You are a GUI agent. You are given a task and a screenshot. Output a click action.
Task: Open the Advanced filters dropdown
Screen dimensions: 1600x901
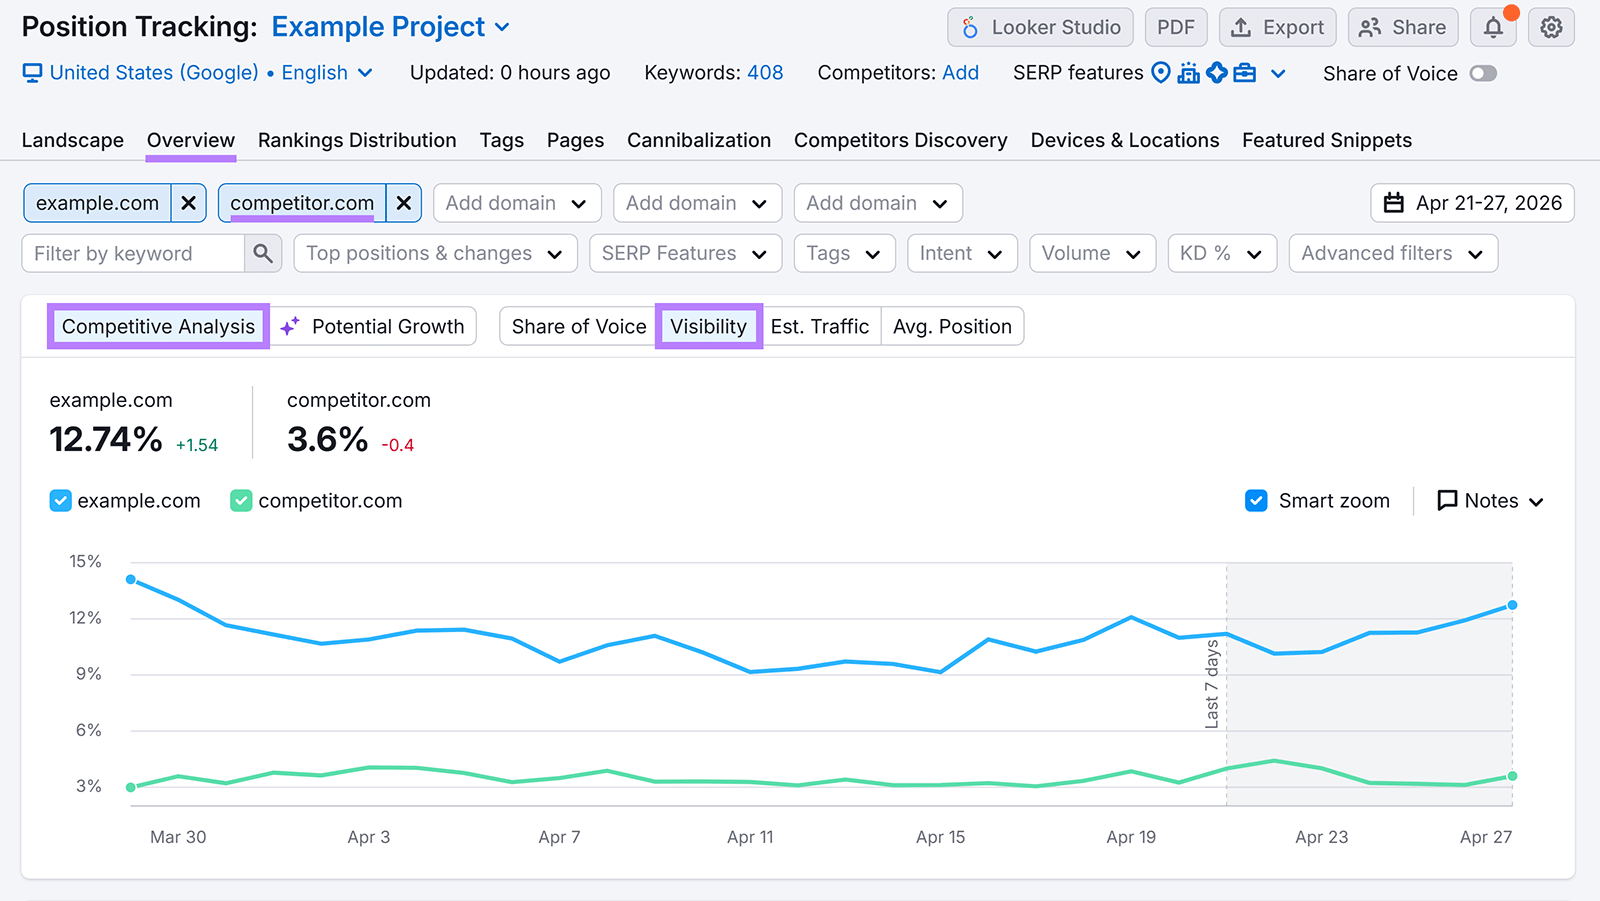click(x=1393, y=254)
